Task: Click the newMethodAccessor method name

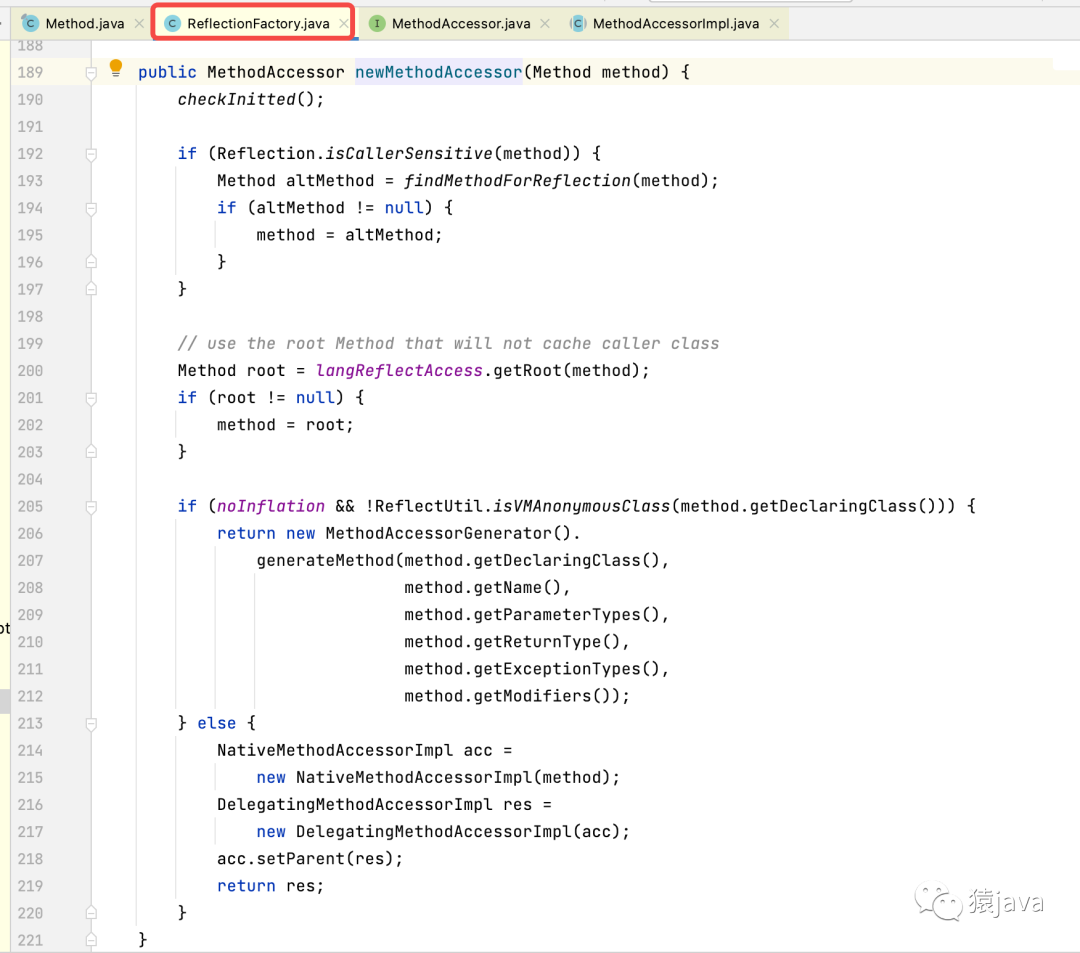Action: (x=439, y=72)
